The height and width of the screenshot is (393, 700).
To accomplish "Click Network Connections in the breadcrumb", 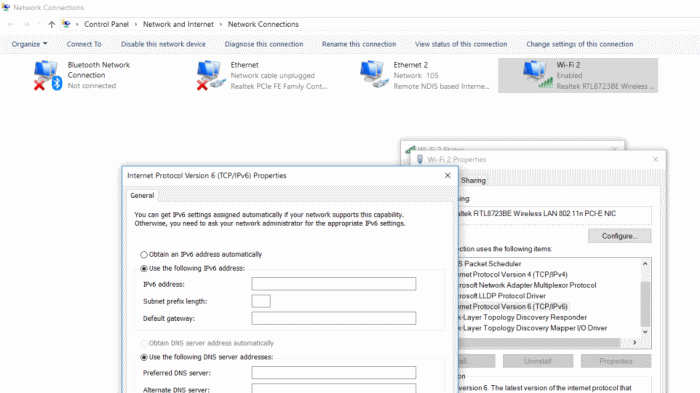I will pyautogui.click(x=263, y=24).
